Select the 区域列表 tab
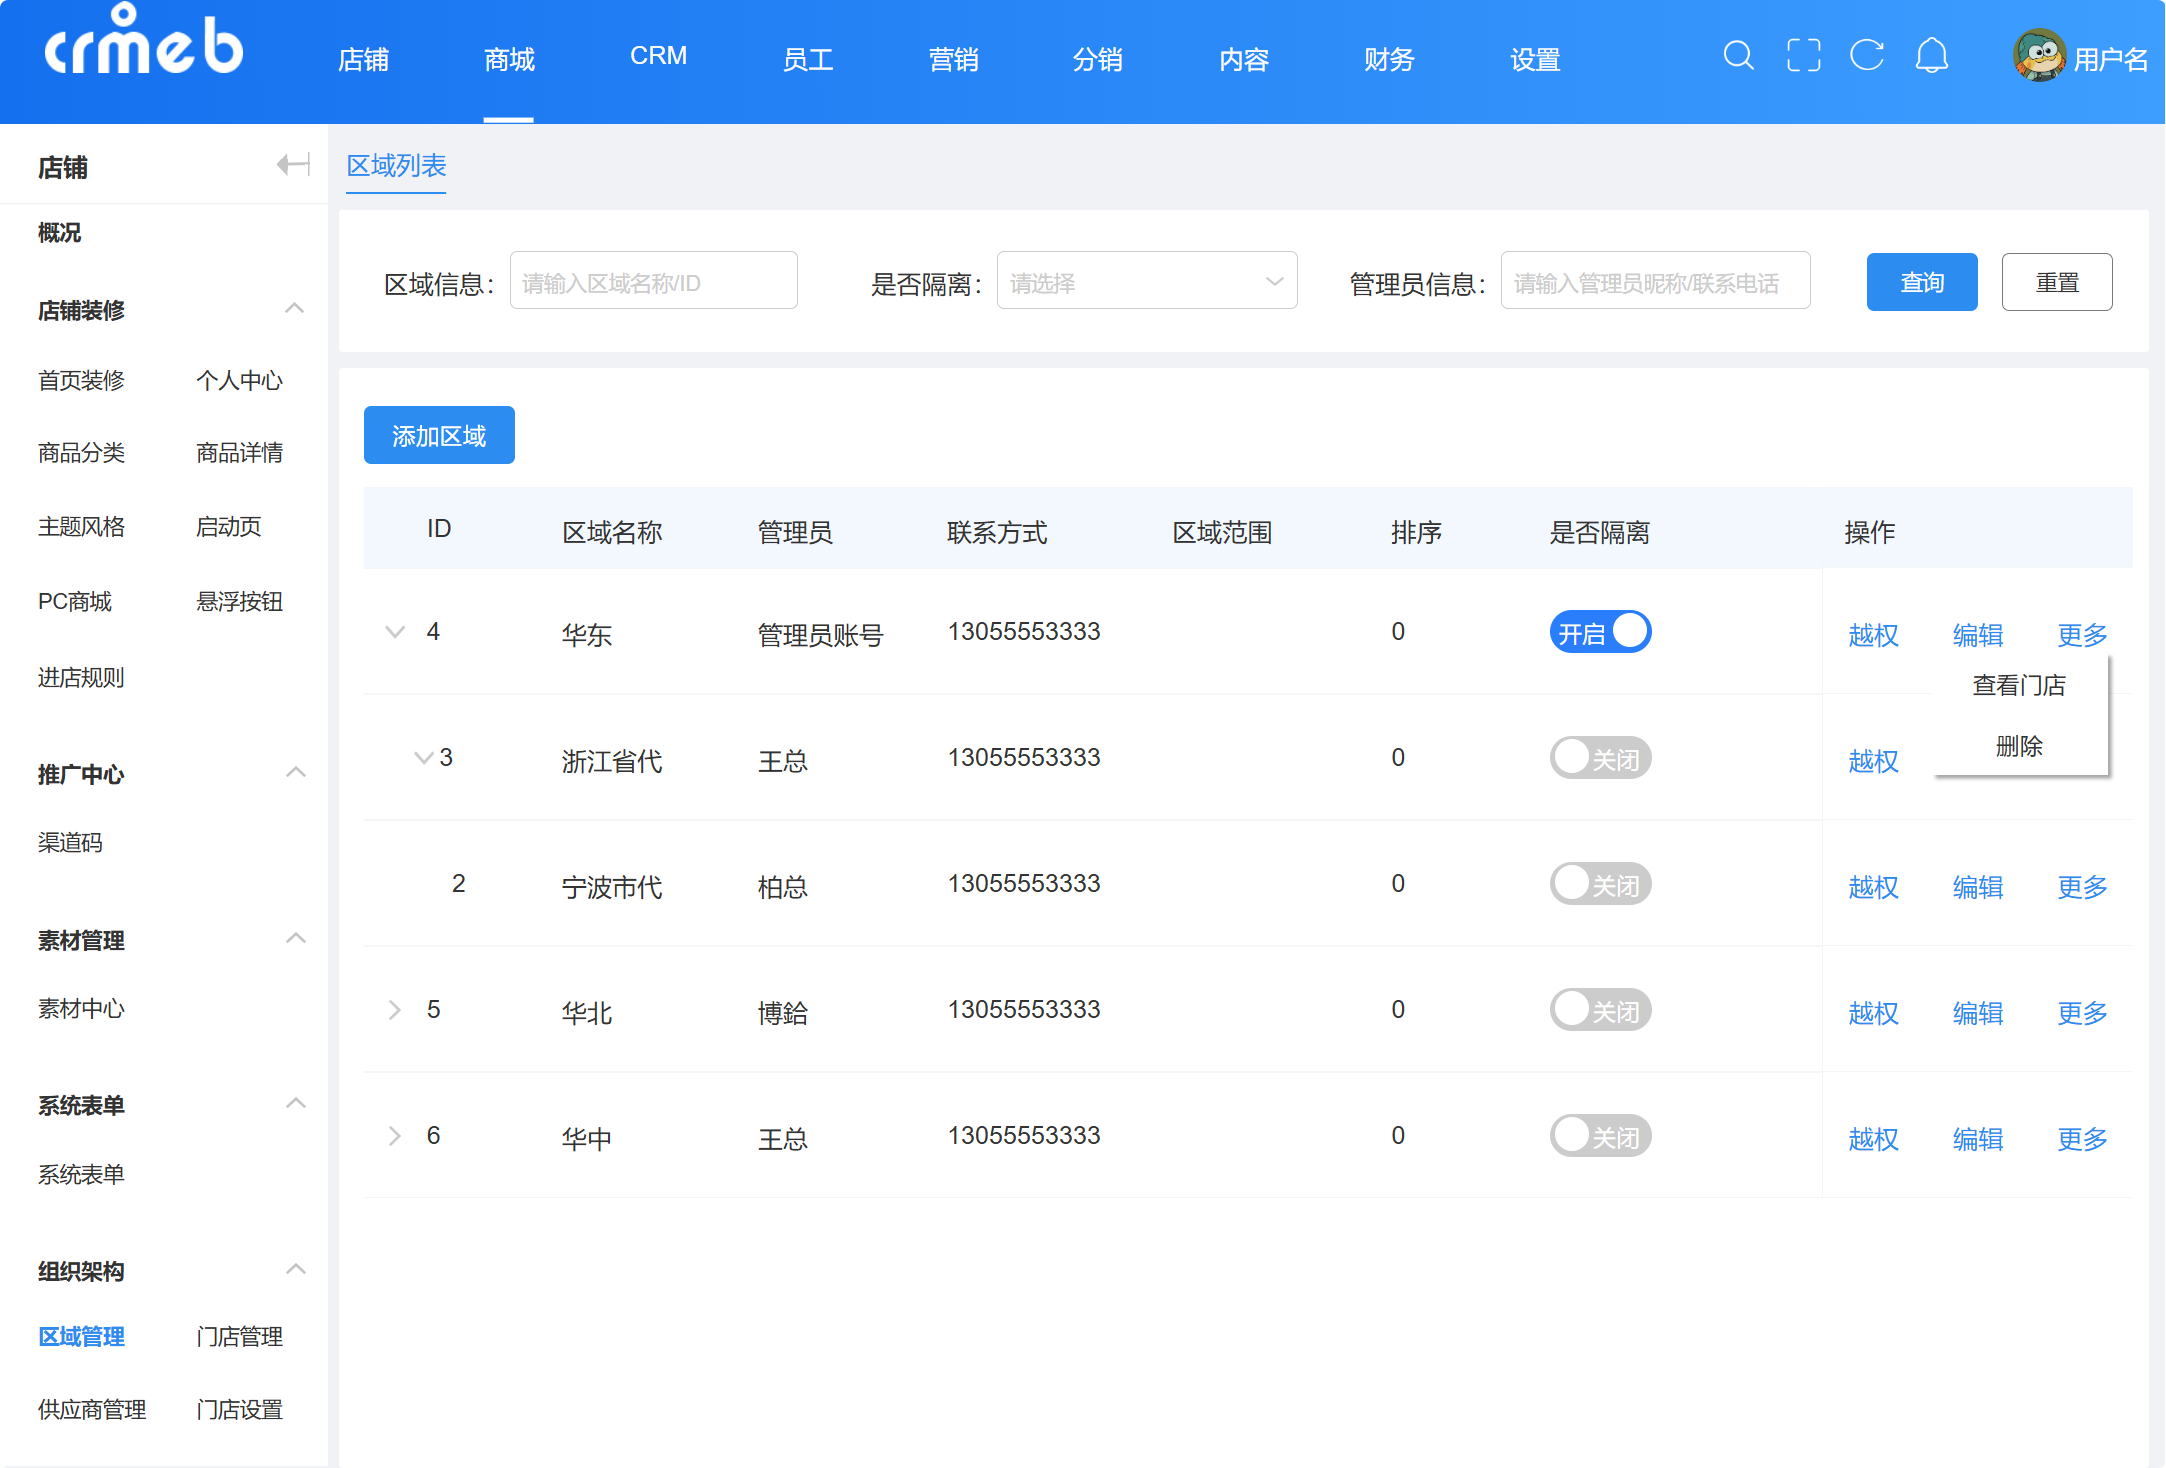The height and width of the screenshot is (1468, 2166). (x=396, y=166)
